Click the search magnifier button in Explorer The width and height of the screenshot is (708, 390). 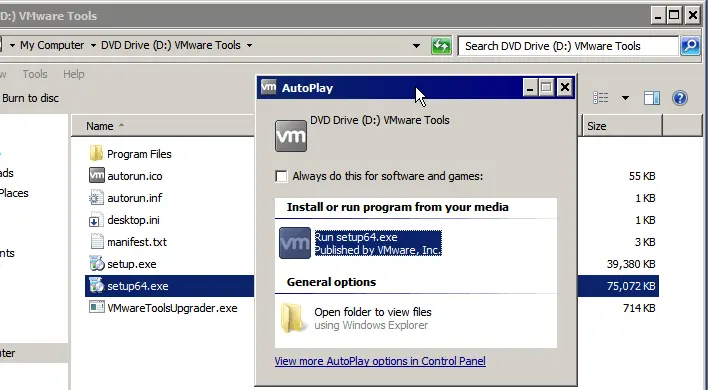pyautogui.click(x=690, y=46)
